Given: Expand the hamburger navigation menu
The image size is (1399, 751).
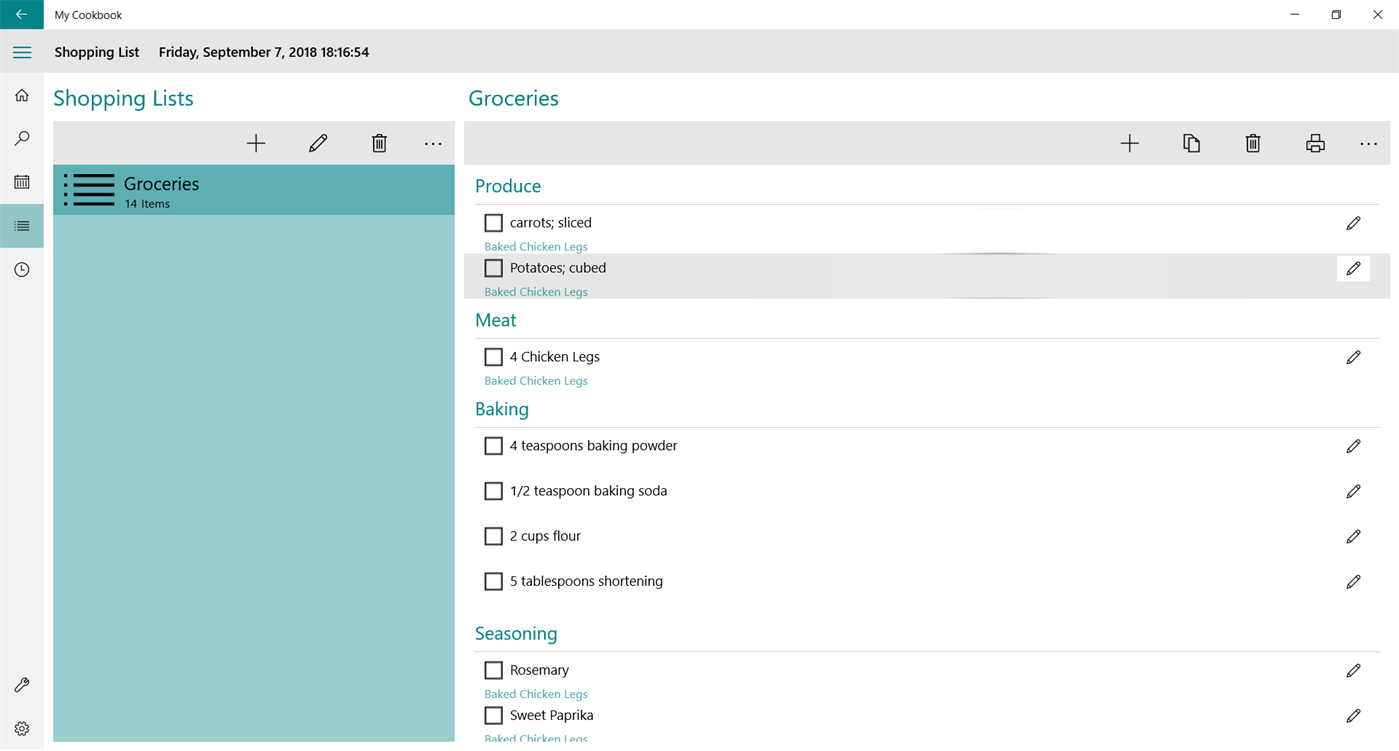Looking at the screenshot, I should click(22, 52).
